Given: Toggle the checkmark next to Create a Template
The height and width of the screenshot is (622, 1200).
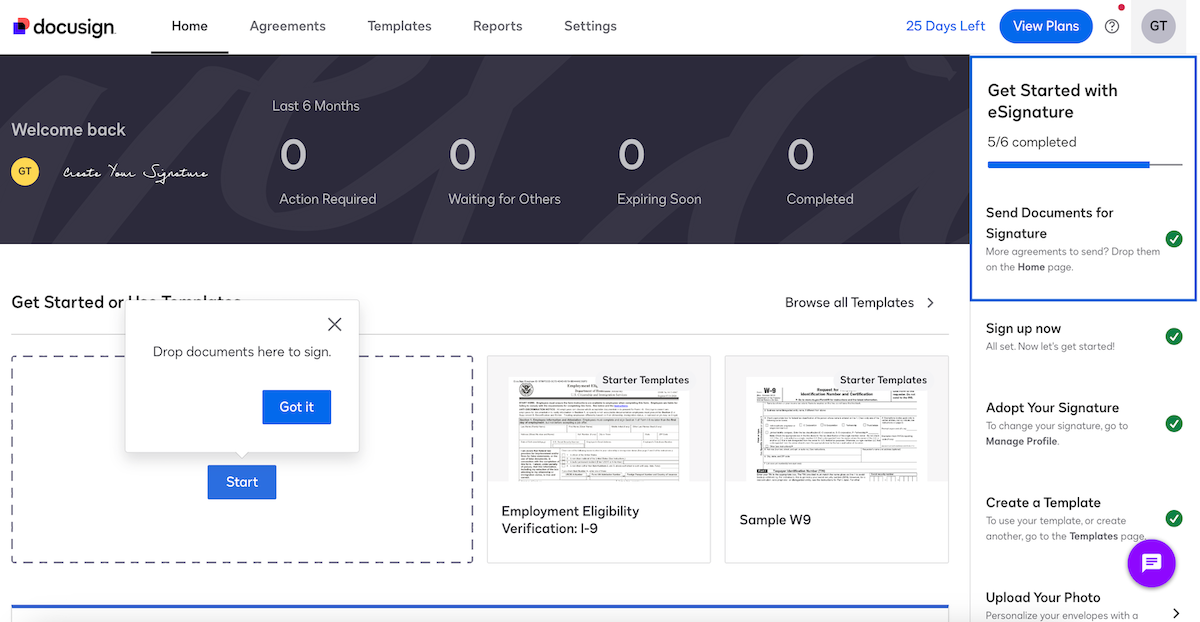Looking at the screenshot, I should point(1174,518).
